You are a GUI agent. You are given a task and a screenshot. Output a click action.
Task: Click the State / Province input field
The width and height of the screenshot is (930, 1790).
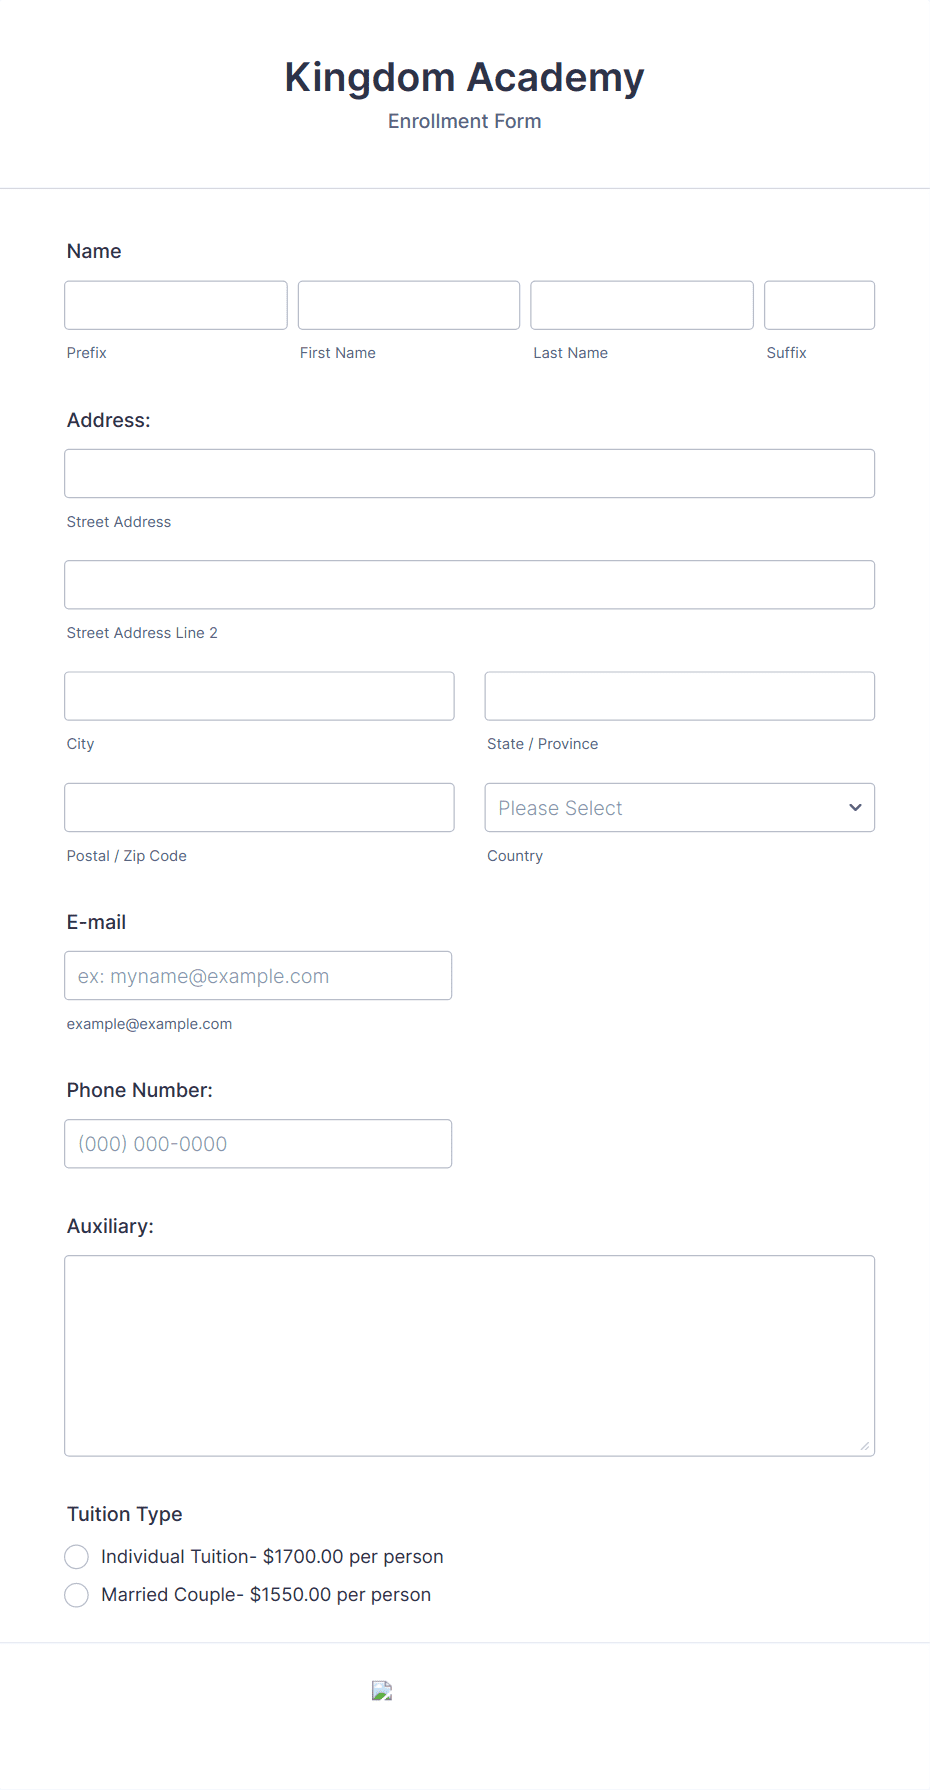[679, 695]
